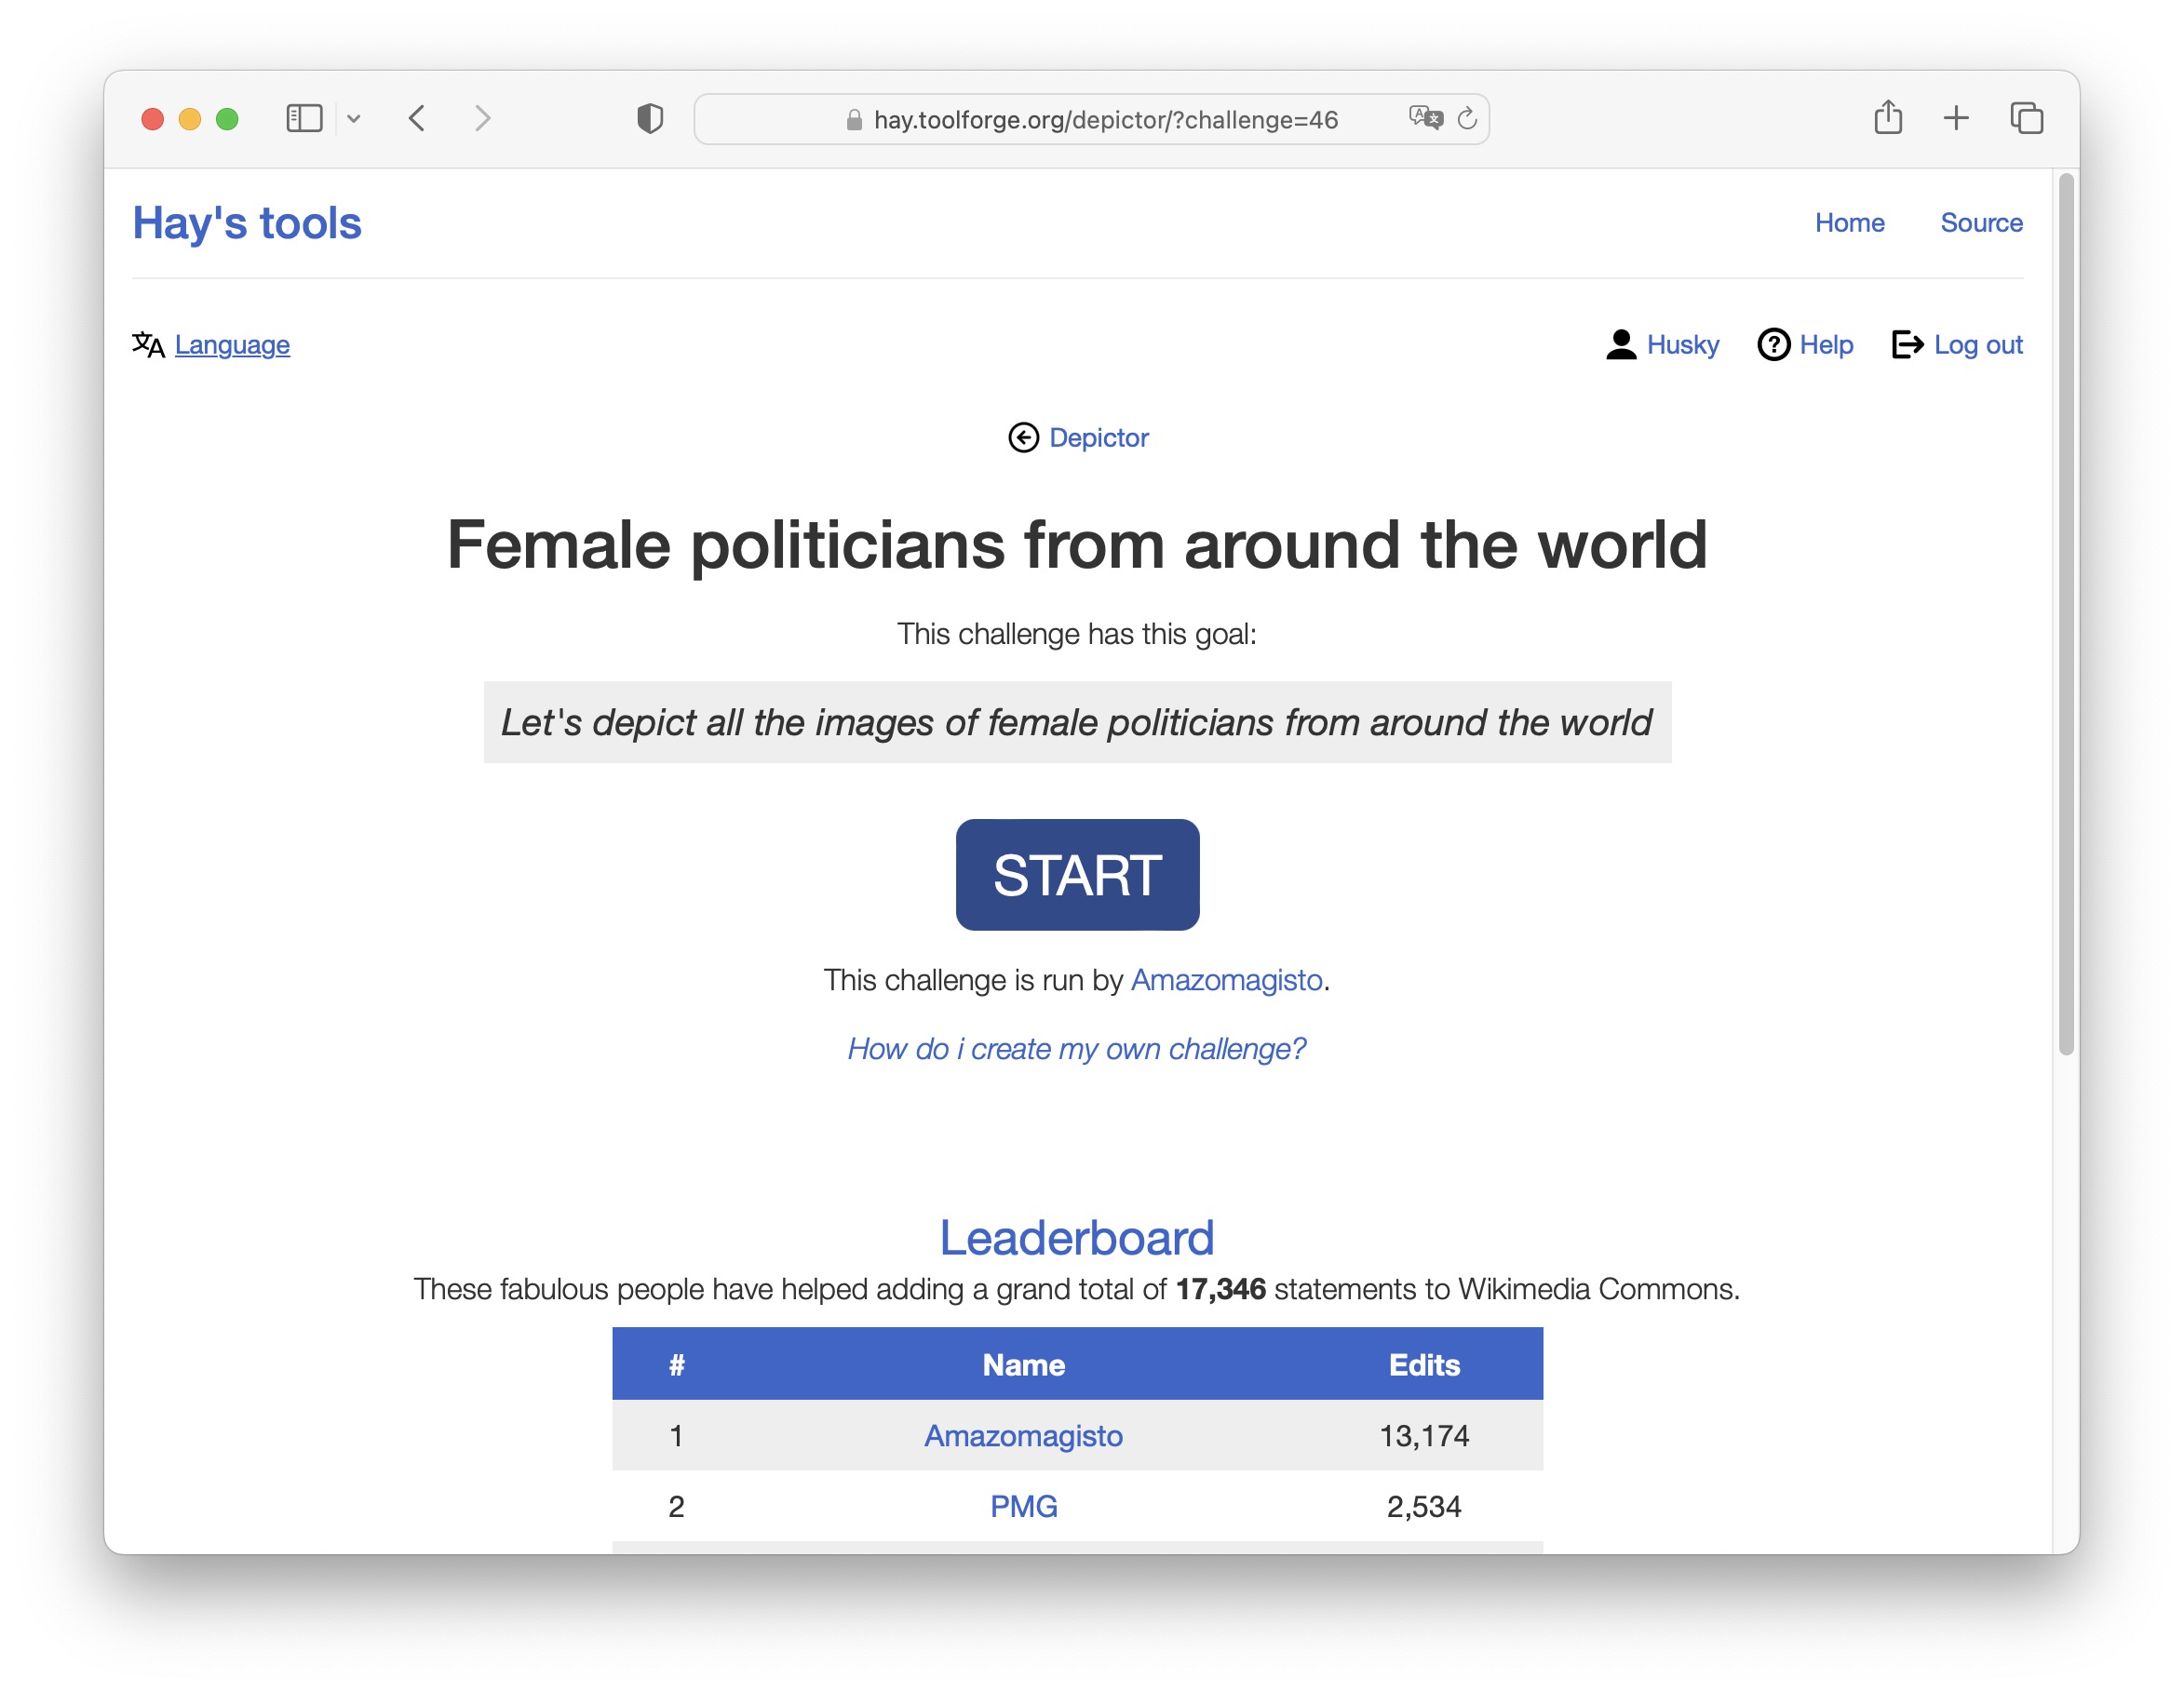Screen dimensions: 2184x1692
Task: Return to Depictor via its link
Action: coord(1099,438)
